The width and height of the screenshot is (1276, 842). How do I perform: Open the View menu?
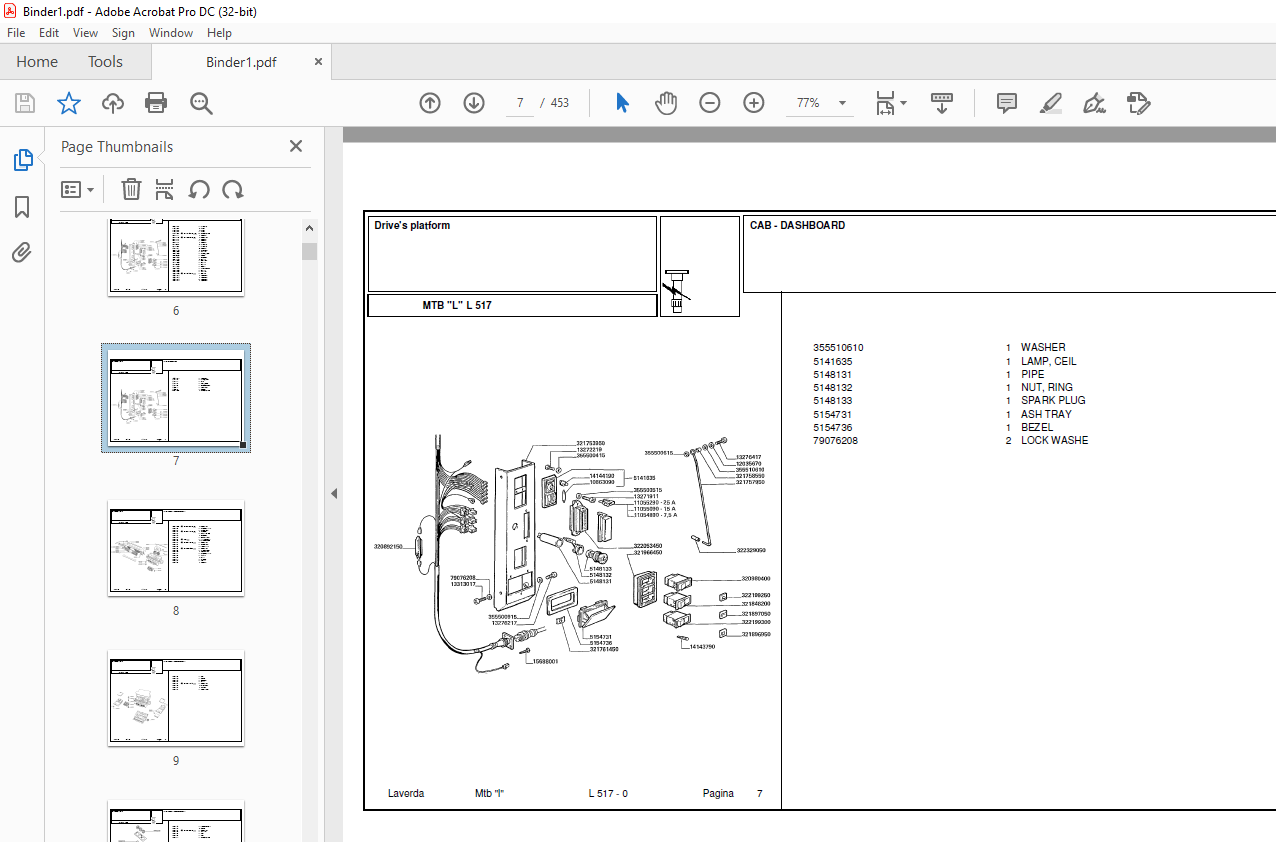pyautogui.click(x=86, y=33)
